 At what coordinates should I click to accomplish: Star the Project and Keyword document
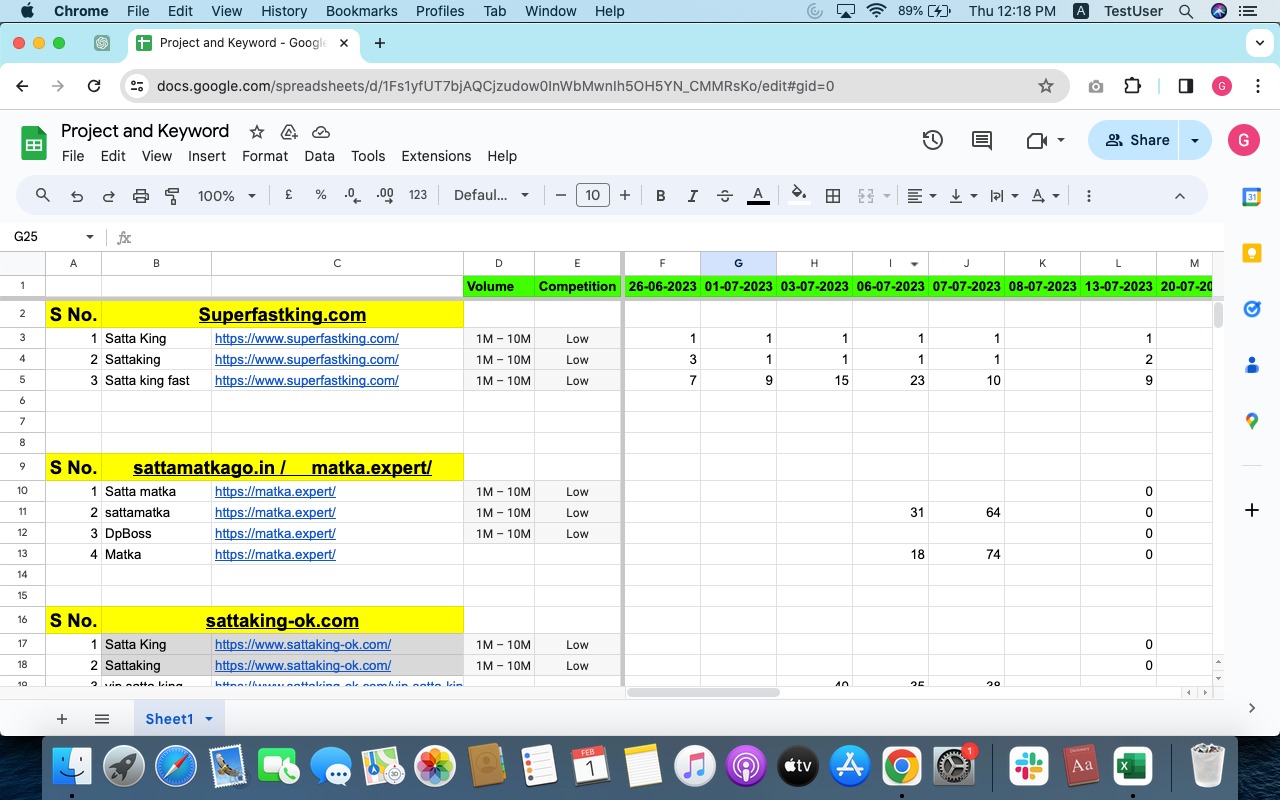(x=257, y=132)
